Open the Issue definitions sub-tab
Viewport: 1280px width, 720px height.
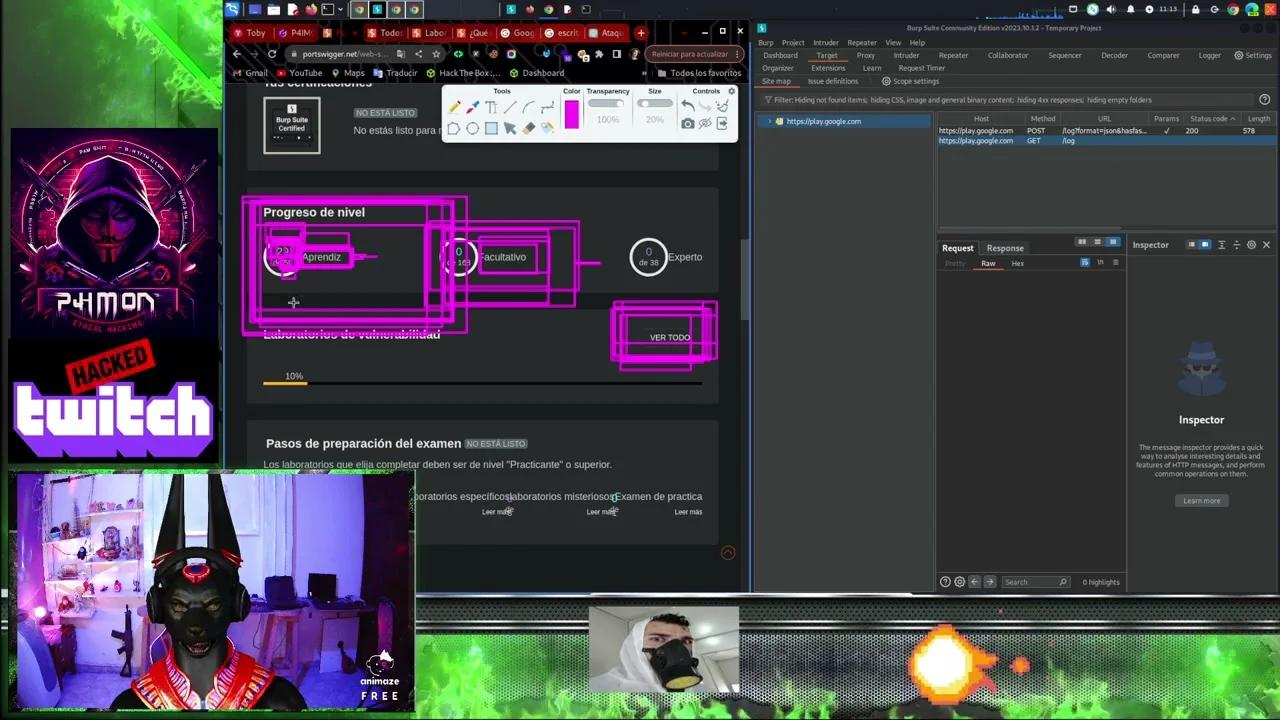tap(833, 81)
